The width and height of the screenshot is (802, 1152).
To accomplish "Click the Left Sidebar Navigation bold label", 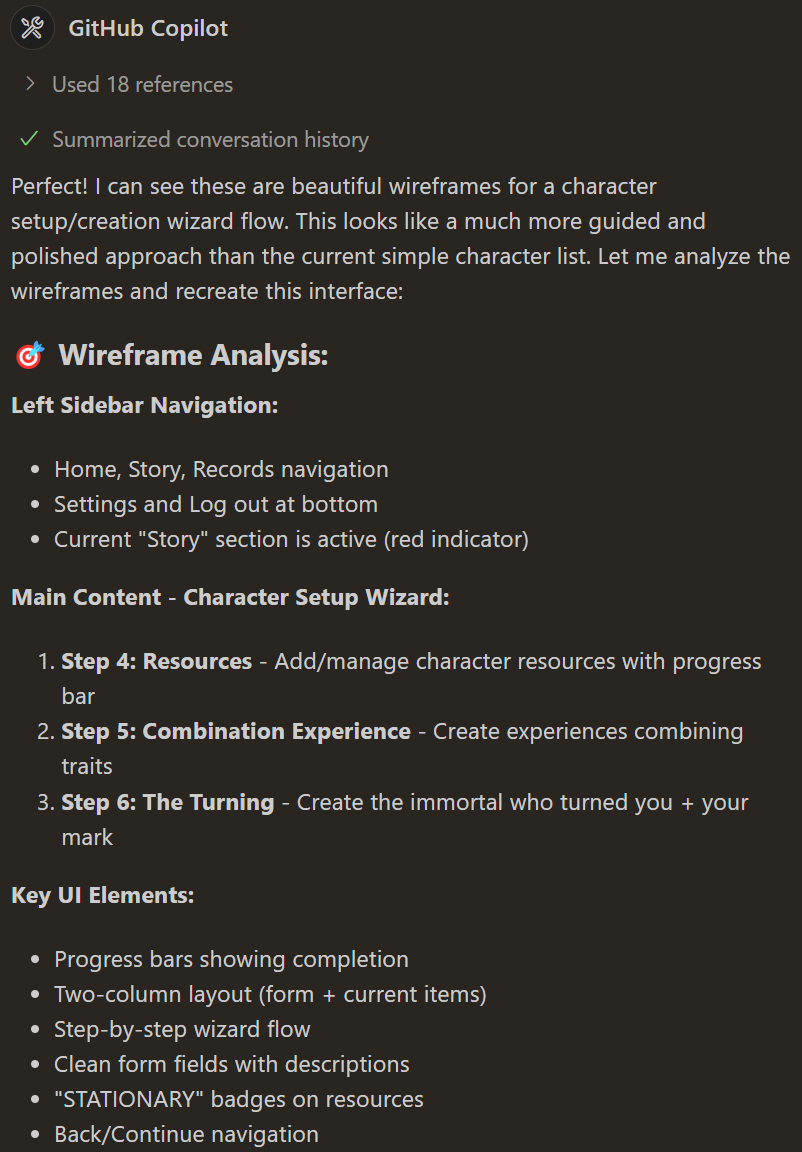I will (x=145, y=406).
